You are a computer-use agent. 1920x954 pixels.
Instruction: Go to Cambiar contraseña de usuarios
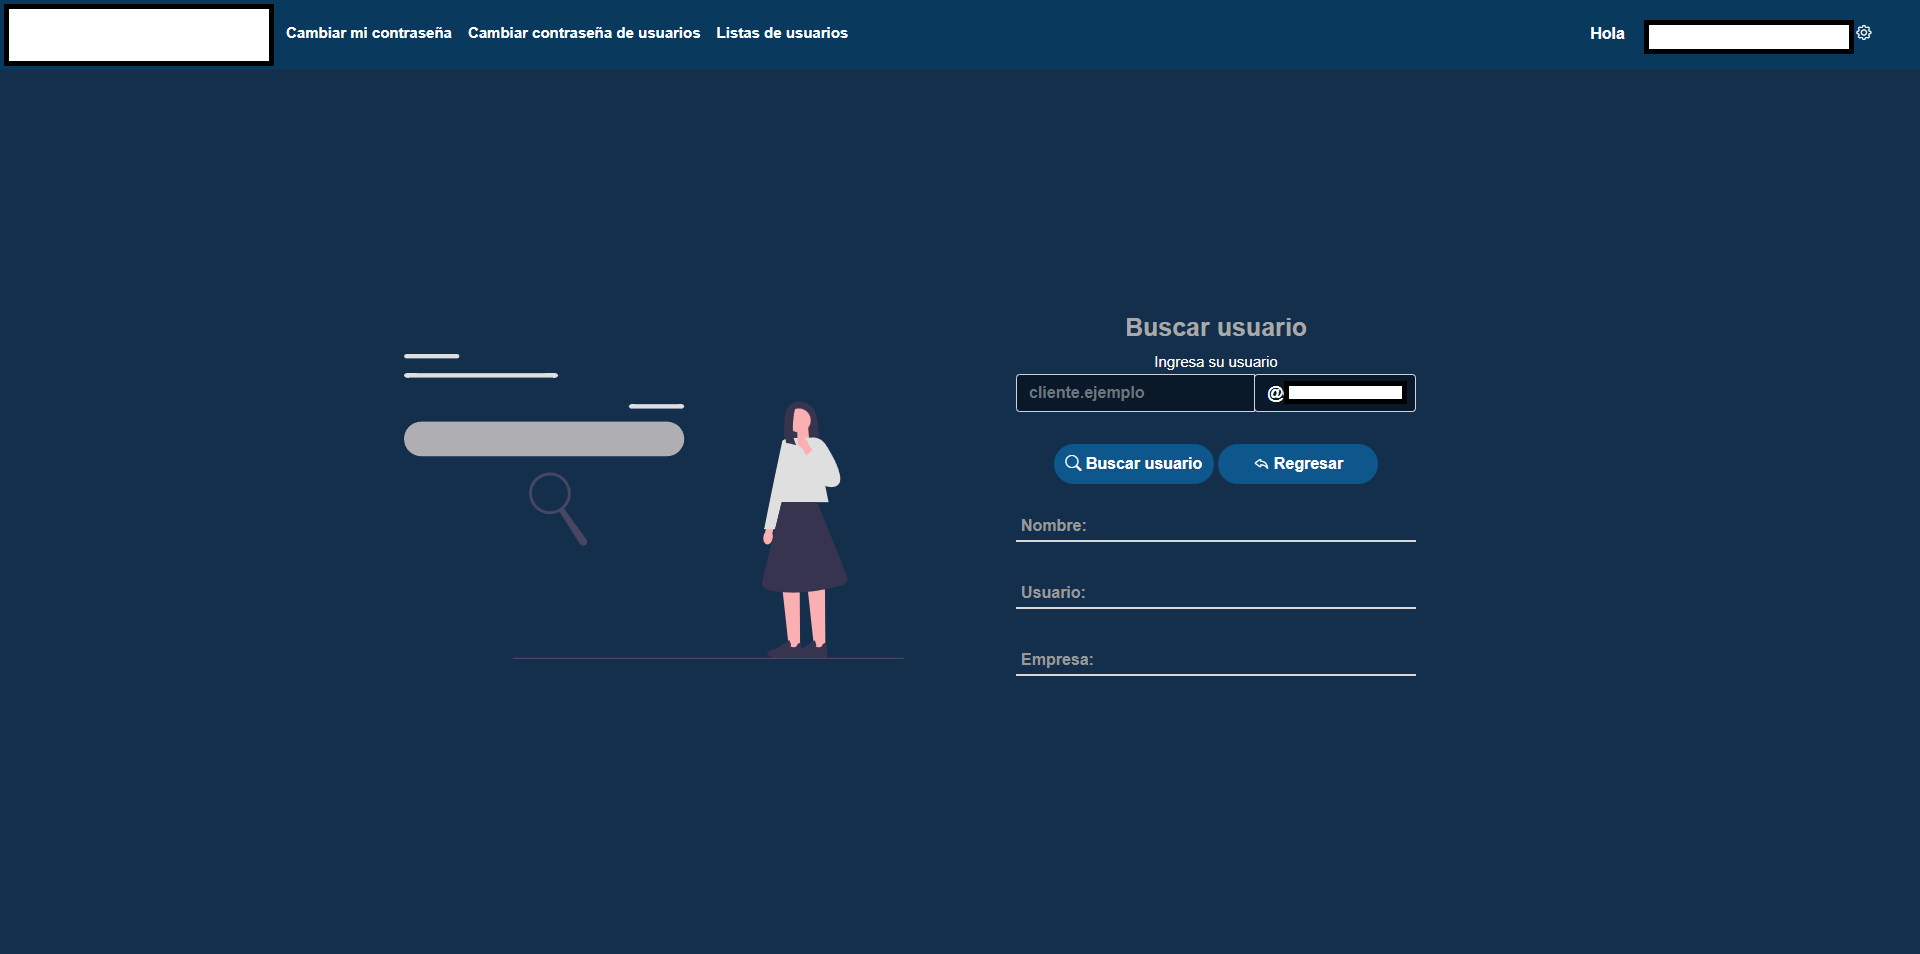583,33
